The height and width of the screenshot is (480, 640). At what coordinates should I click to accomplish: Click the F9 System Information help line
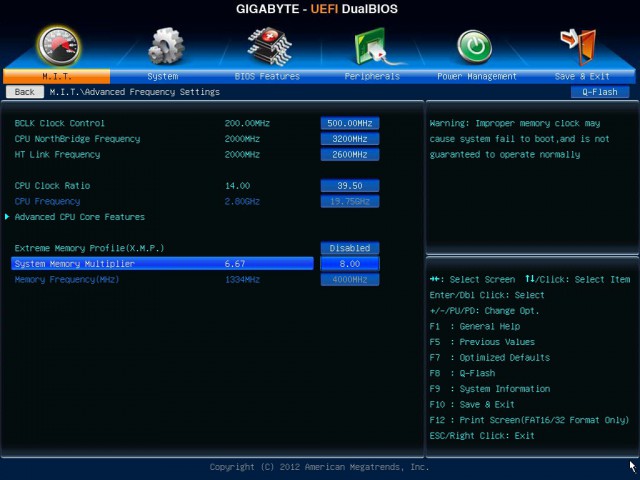[x=489, y=389]
